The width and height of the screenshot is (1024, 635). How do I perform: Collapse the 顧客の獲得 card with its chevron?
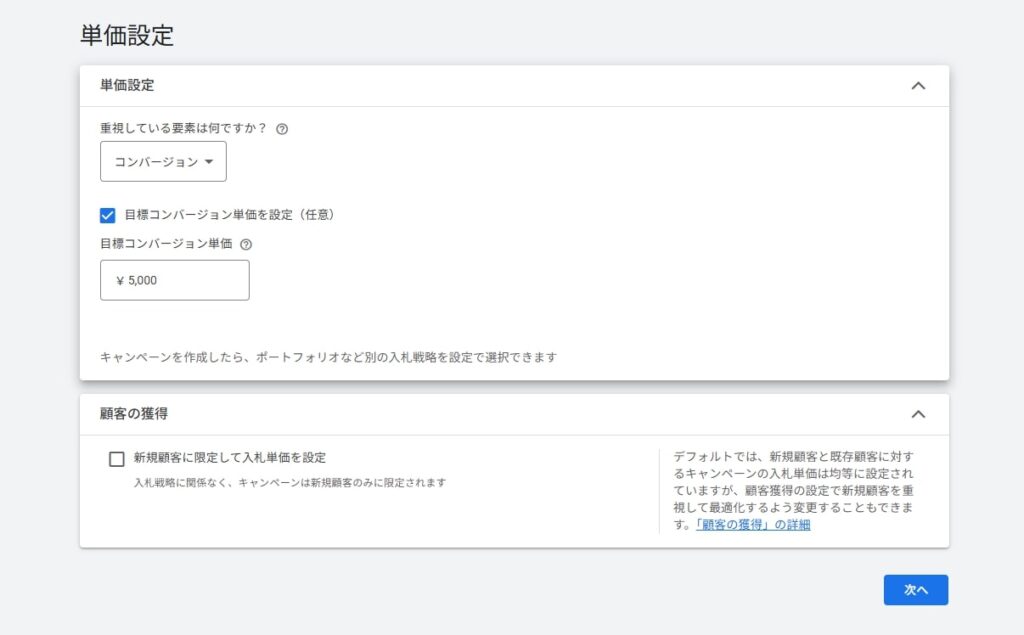click(x=918, y=414)
